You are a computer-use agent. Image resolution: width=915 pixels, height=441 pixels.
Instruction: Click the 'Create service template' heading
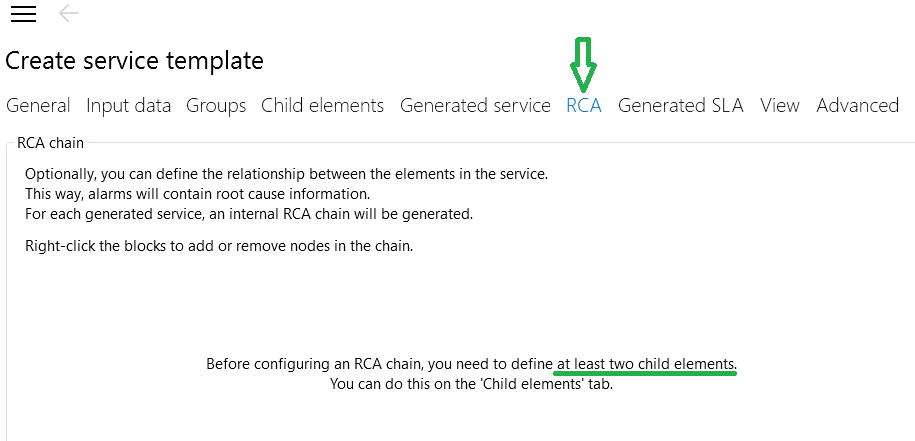135,61
